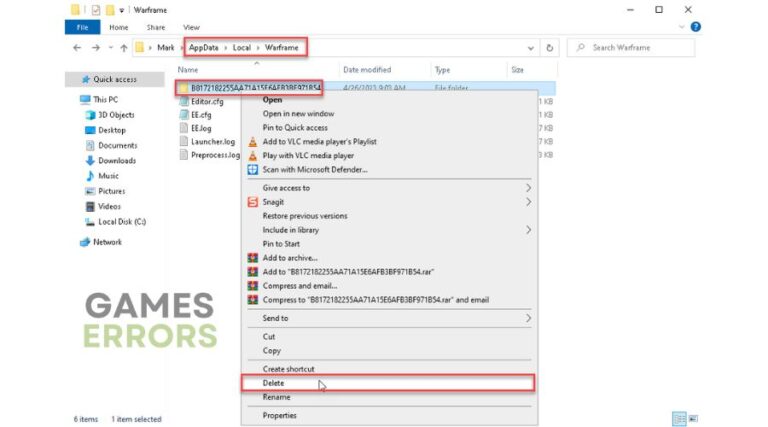Select Mark in the address path
768x427 pixels.
click(166, 47)
